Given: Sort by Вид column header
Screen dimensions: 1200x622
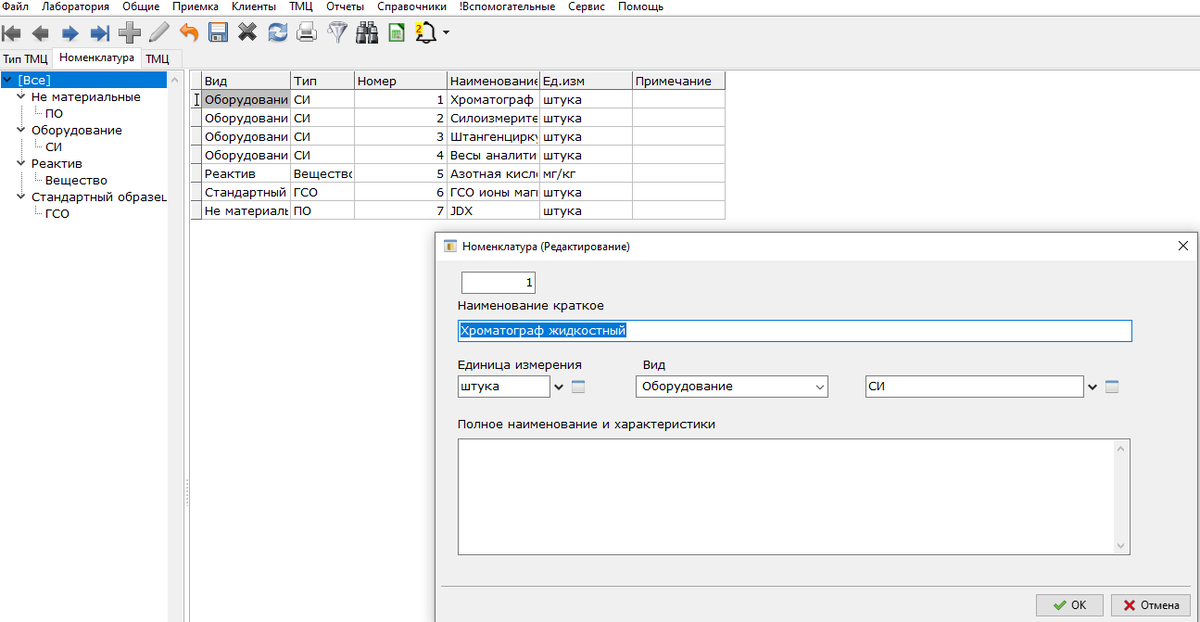Looking at the screenshot, I should point(245,81).
